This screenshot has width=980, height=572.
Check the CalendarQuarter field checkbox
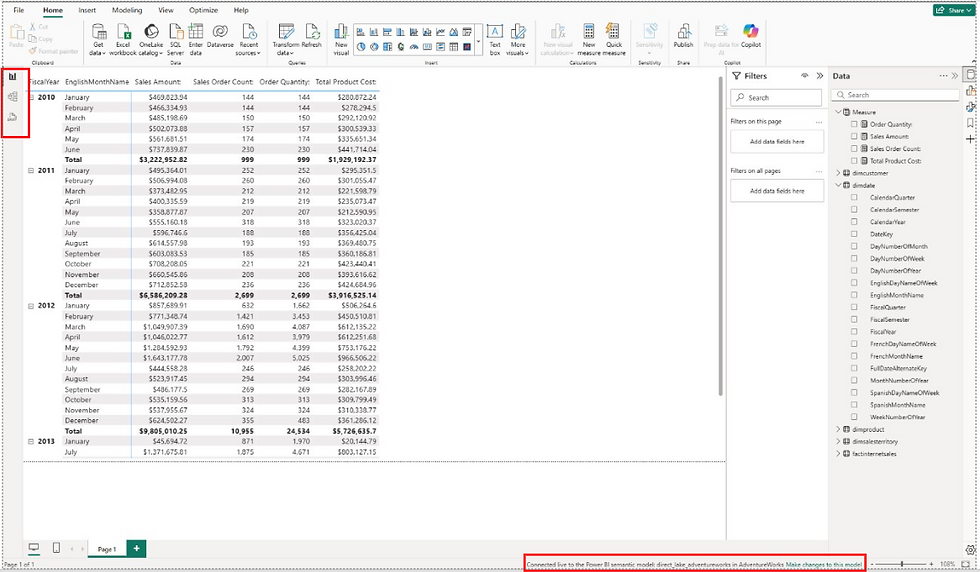click(x=854, y=198)
